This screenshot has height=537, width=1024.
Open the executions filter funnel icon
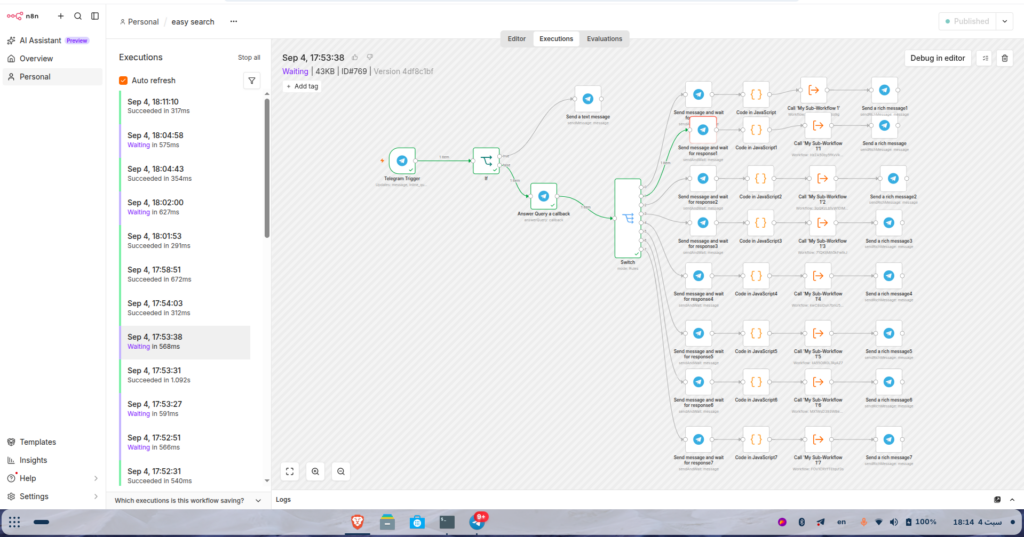tap(251, 81)
